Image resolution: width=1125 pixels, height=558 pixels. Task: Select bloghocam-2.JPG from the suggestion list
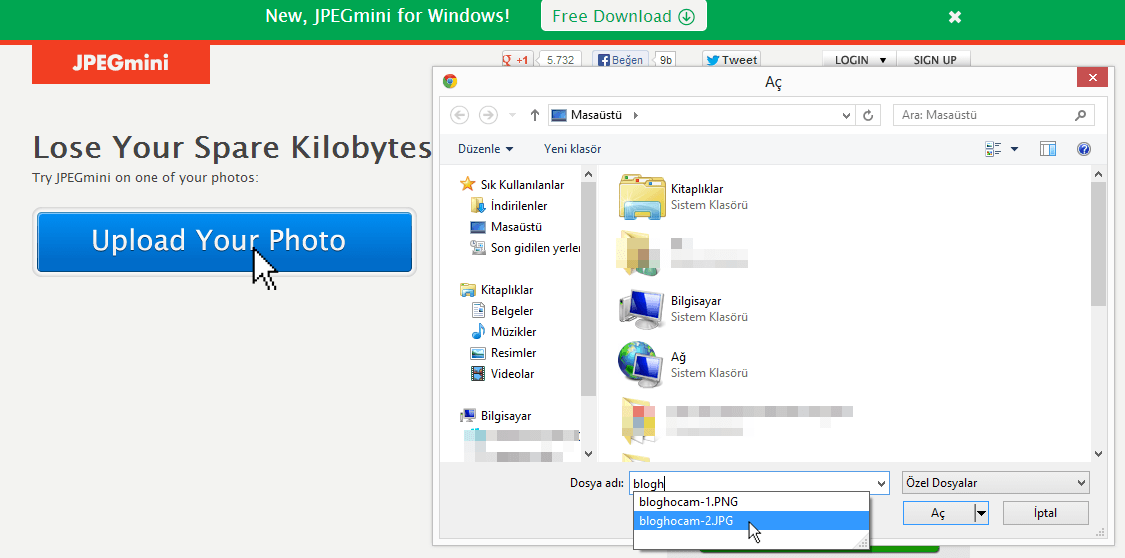[686, 521]
